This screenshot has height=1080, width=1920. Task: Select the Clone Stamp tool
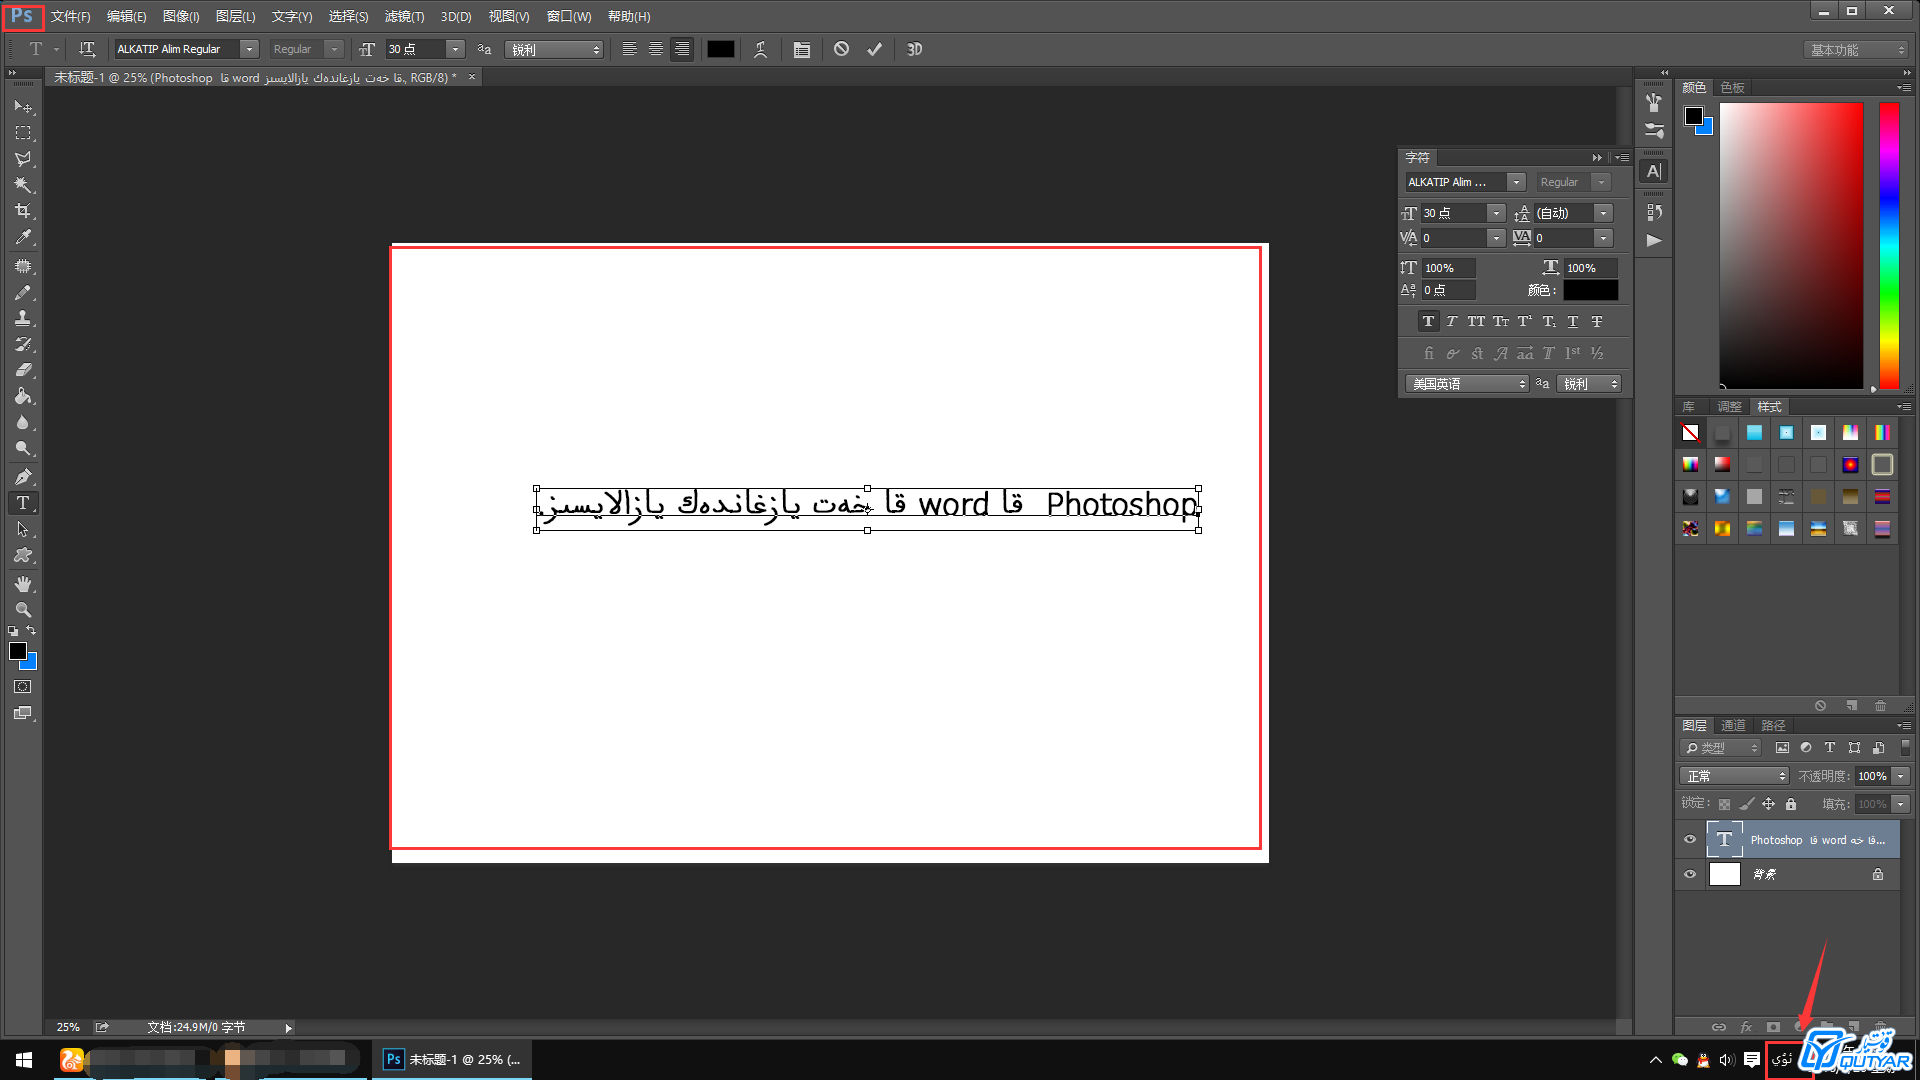click(23, 319)
